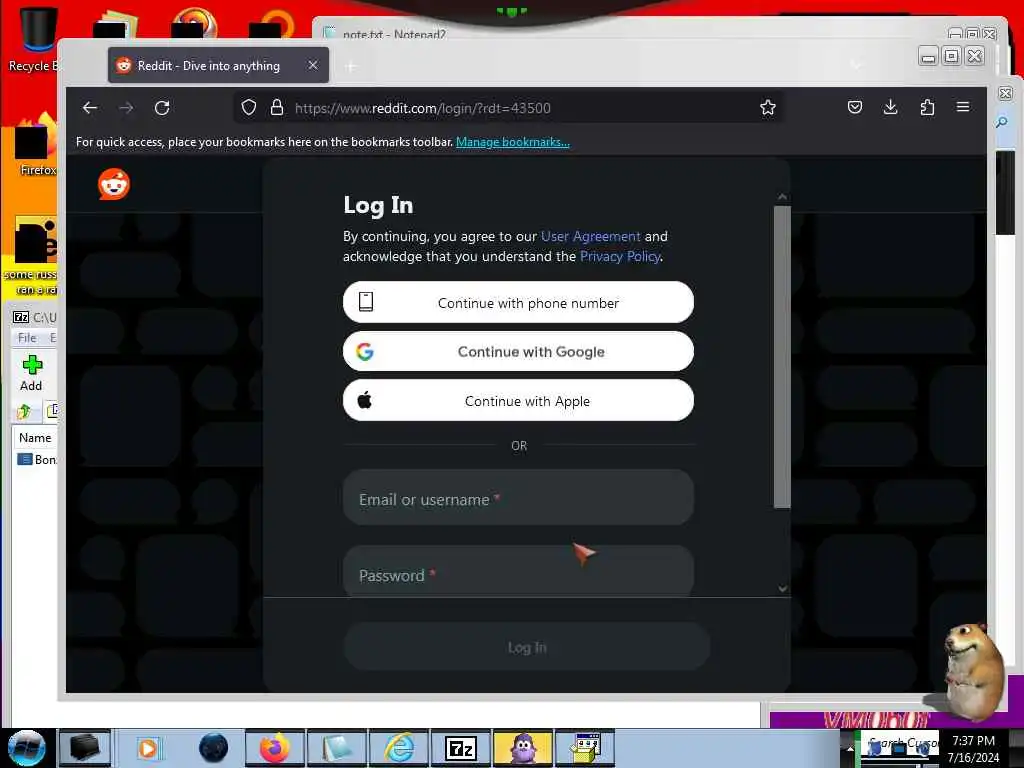Image resolution: width=1024 pixels, height=768 pixels.
Task: Choose Continue with Google
Action: click(519, 351)
